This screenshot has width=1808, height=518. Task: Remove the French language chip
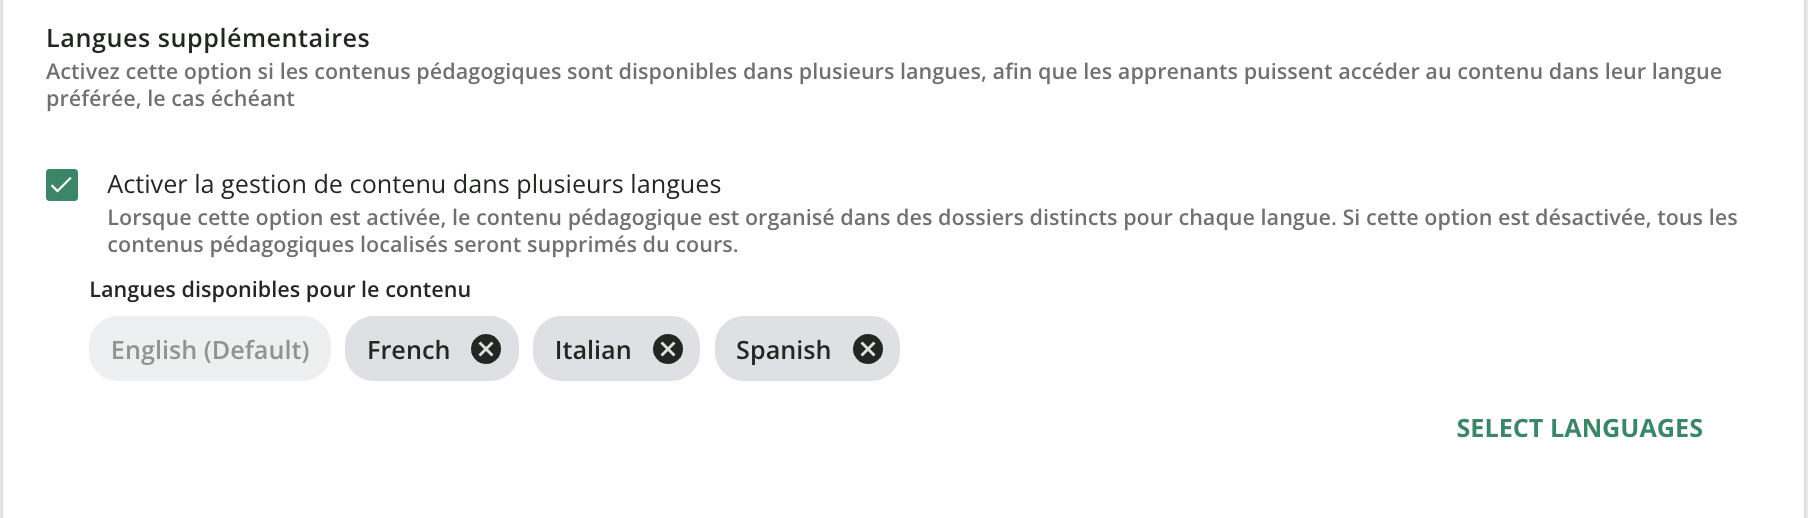click(x=486, y=349)
